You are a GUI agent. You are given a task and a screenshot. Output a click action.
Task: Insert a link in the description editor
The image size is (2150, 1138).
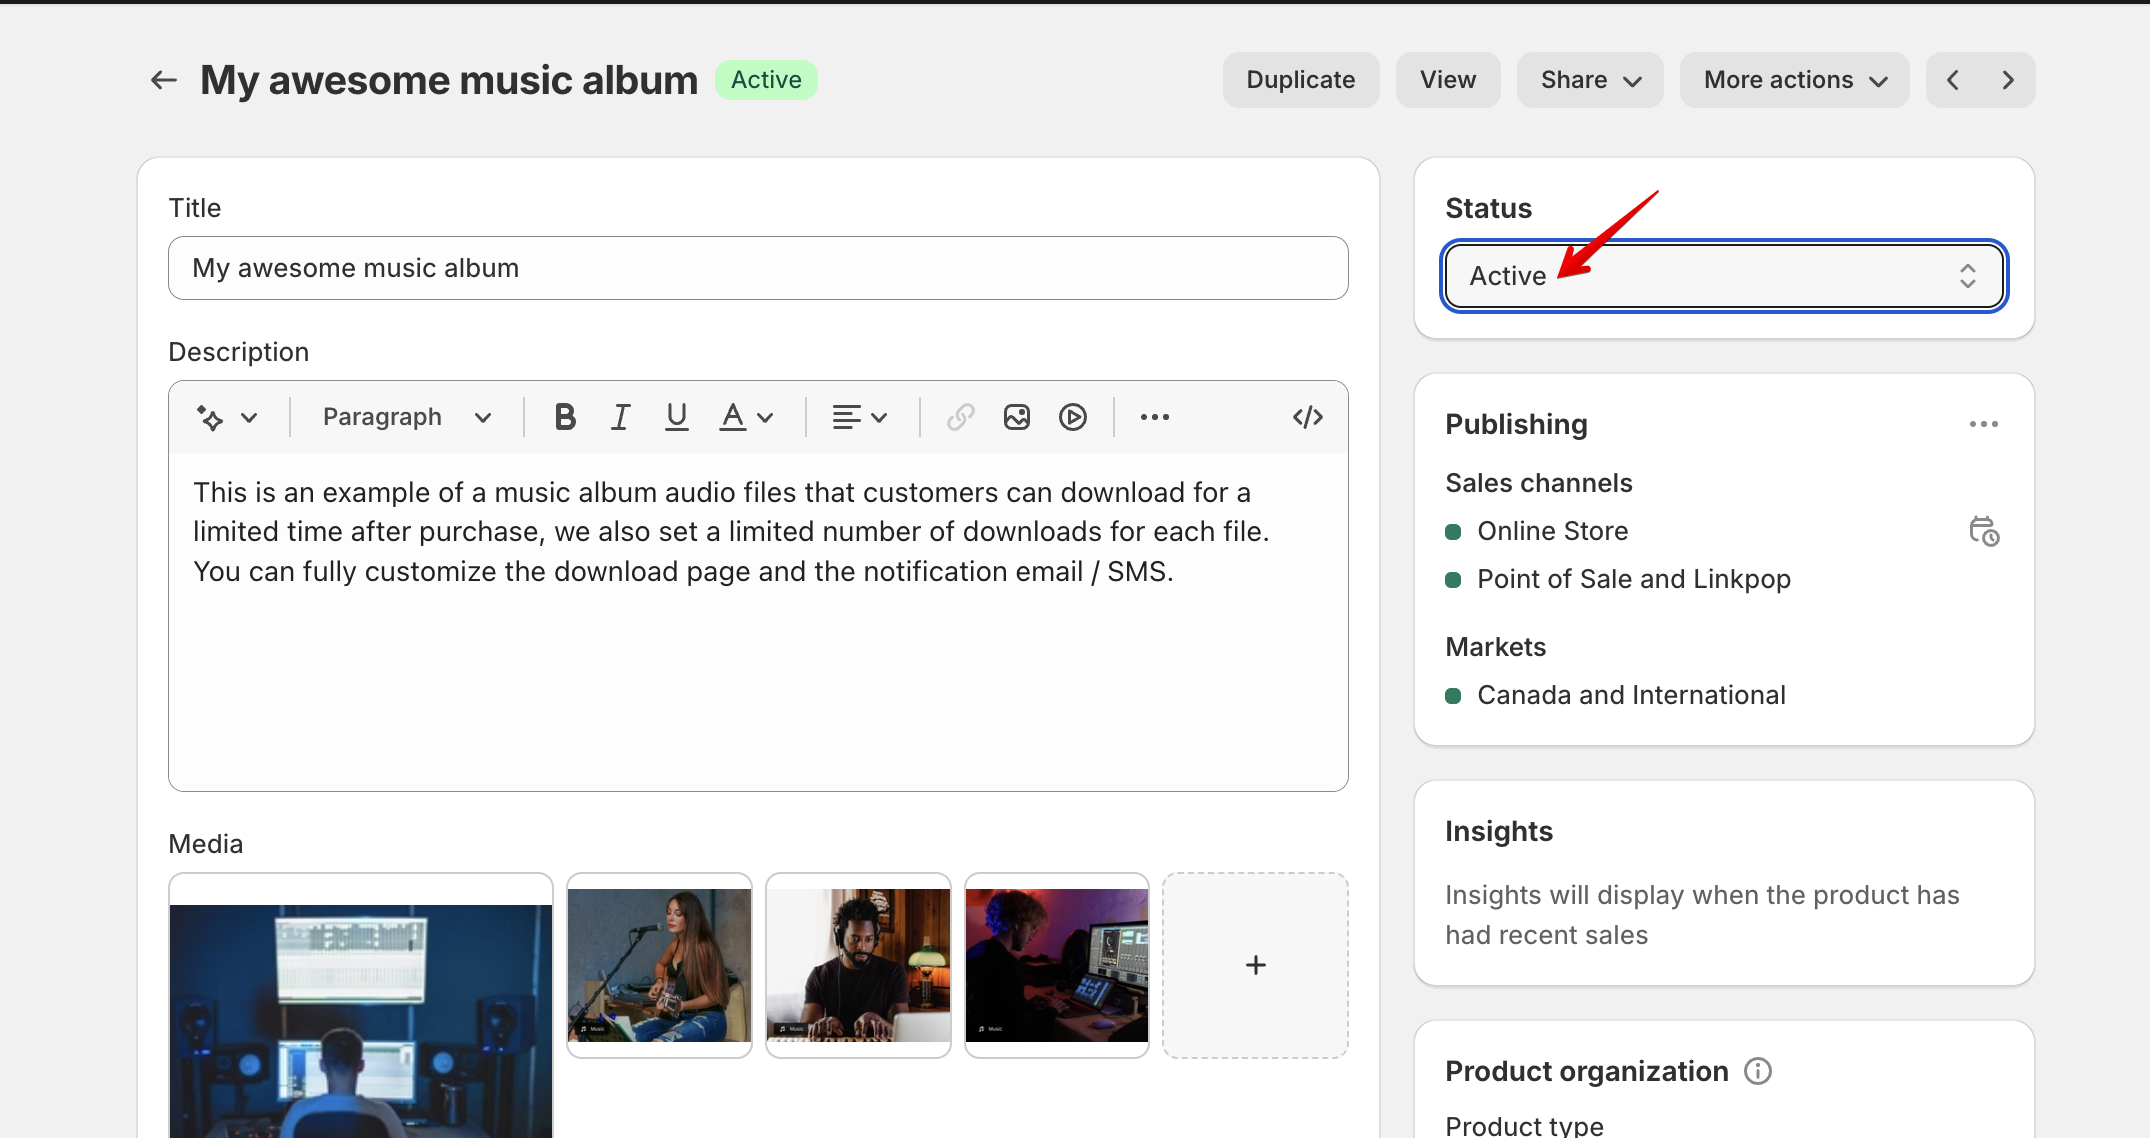[x=959, y=417]
